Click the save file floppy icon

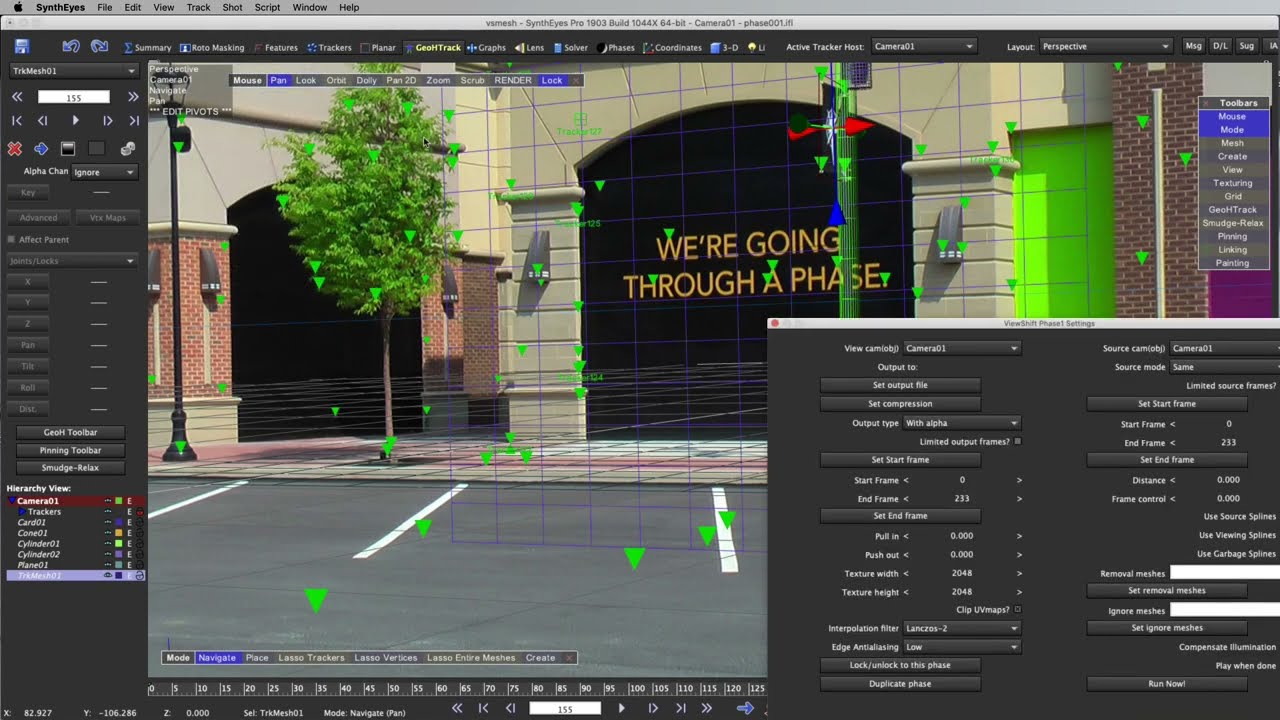(22, 46)
